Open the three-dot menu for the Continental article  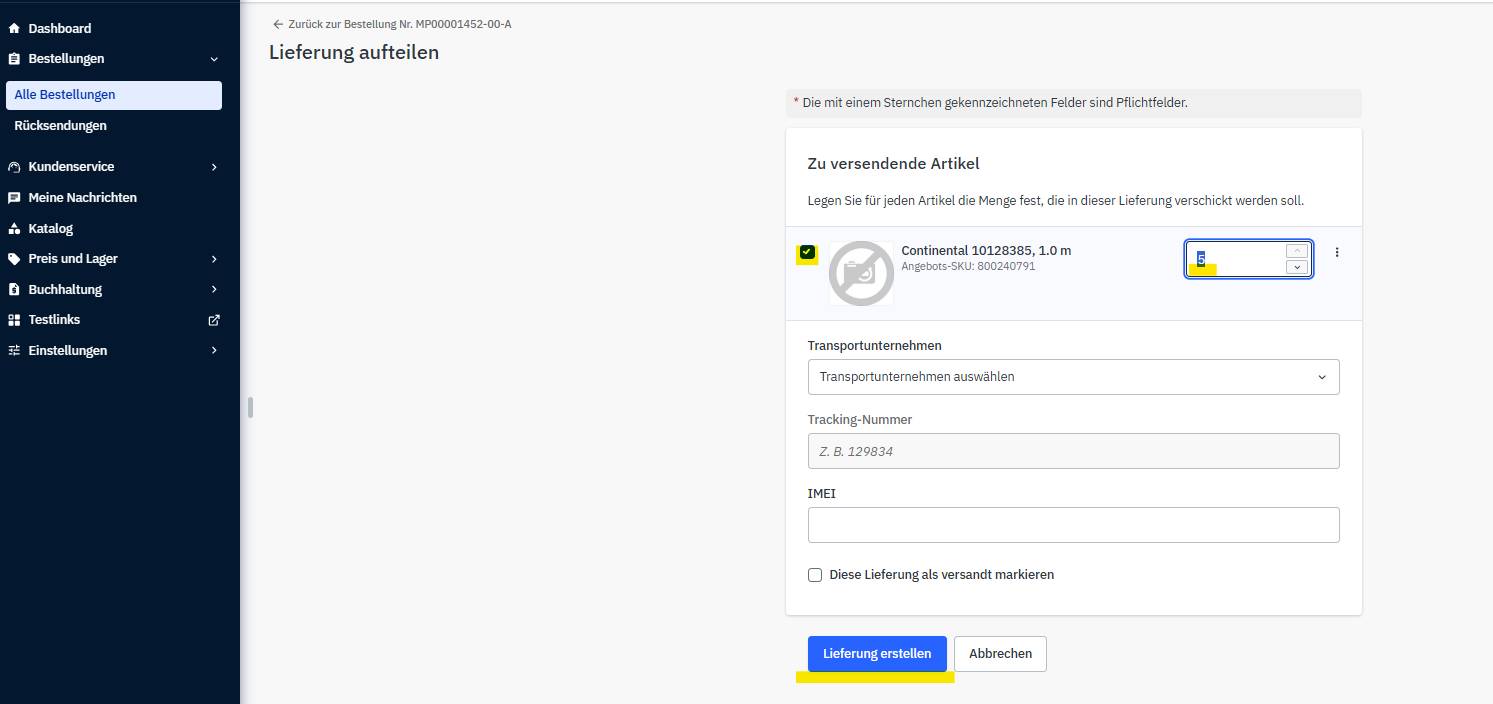coord(1337,253)
